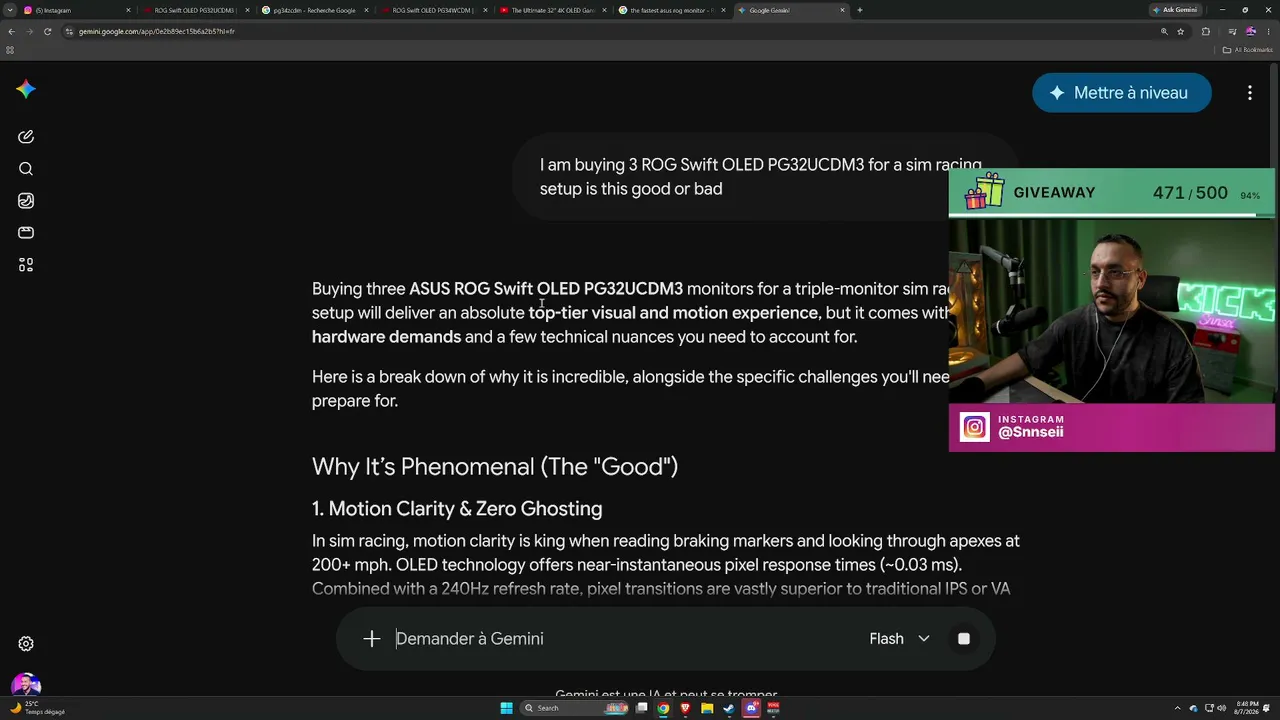Reload the page with the refresh icon
The width and height of the screenshot is (1280, 720).
pos(47,31)
